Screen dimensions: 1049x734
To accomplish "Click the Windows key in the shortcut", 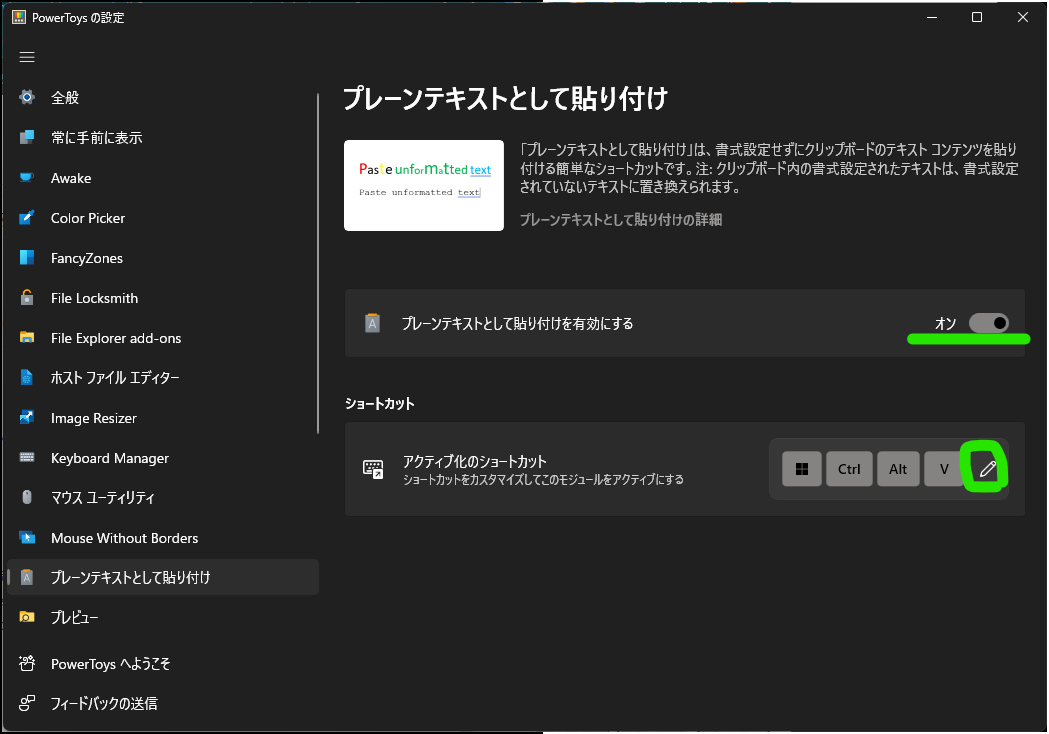I will tap(801, 469).
